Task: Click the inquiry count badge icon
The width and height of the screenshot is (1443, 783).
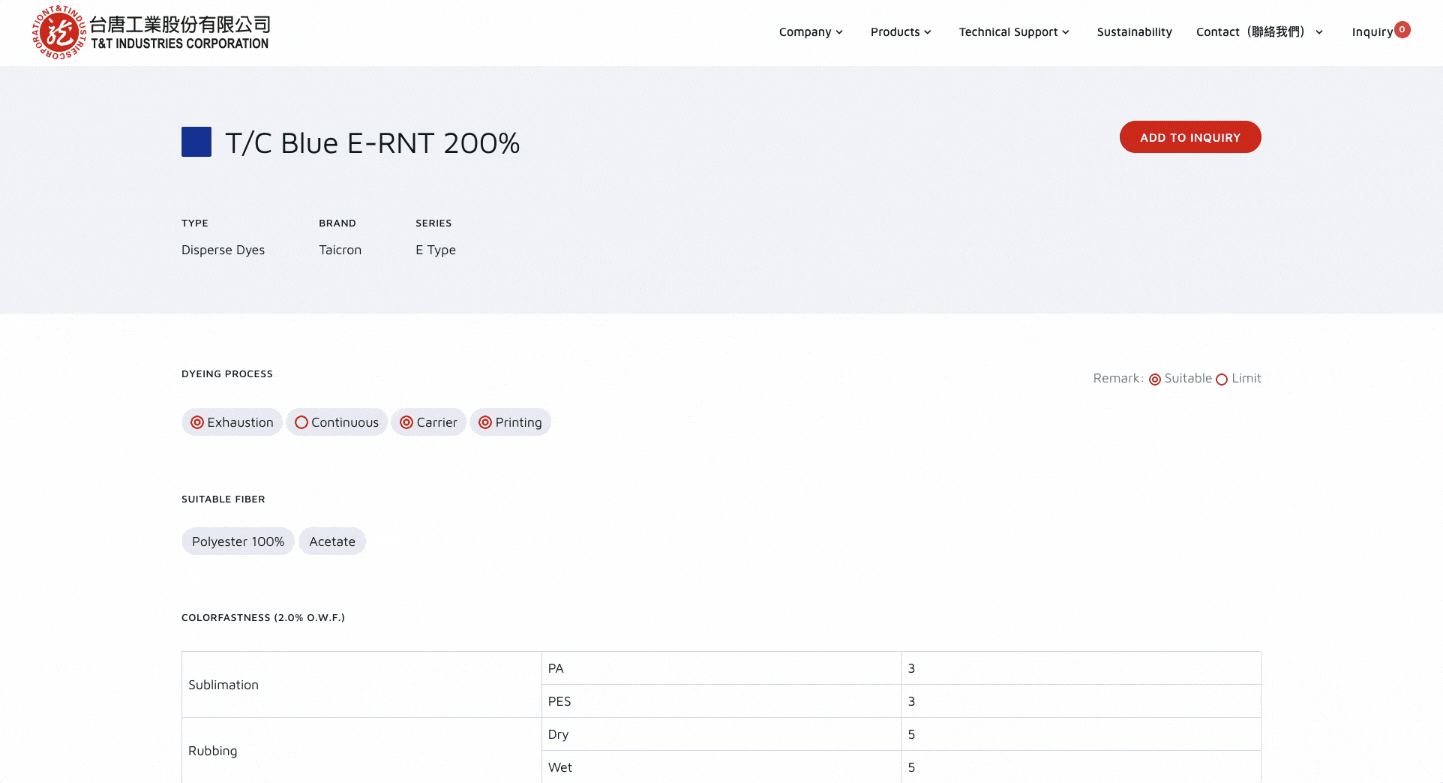Action: point(1402,30)
